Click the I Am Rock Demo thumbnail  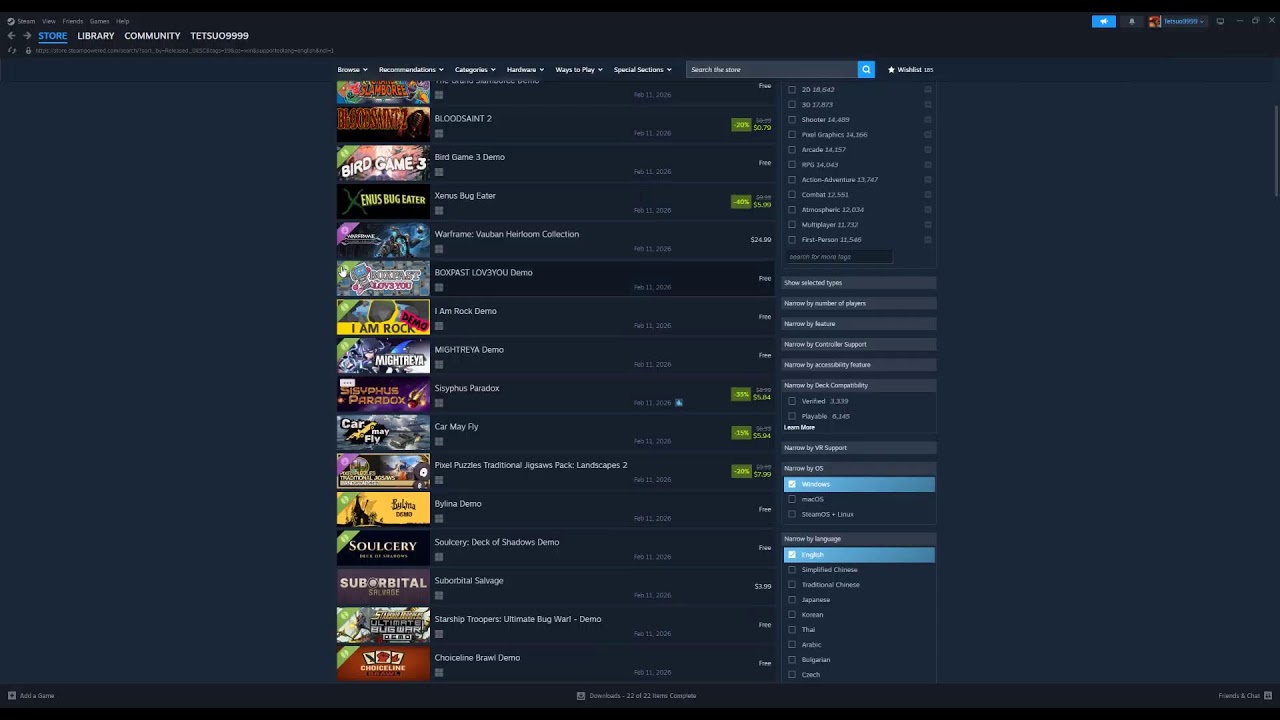pyautogui.click(x=383, y=318)
